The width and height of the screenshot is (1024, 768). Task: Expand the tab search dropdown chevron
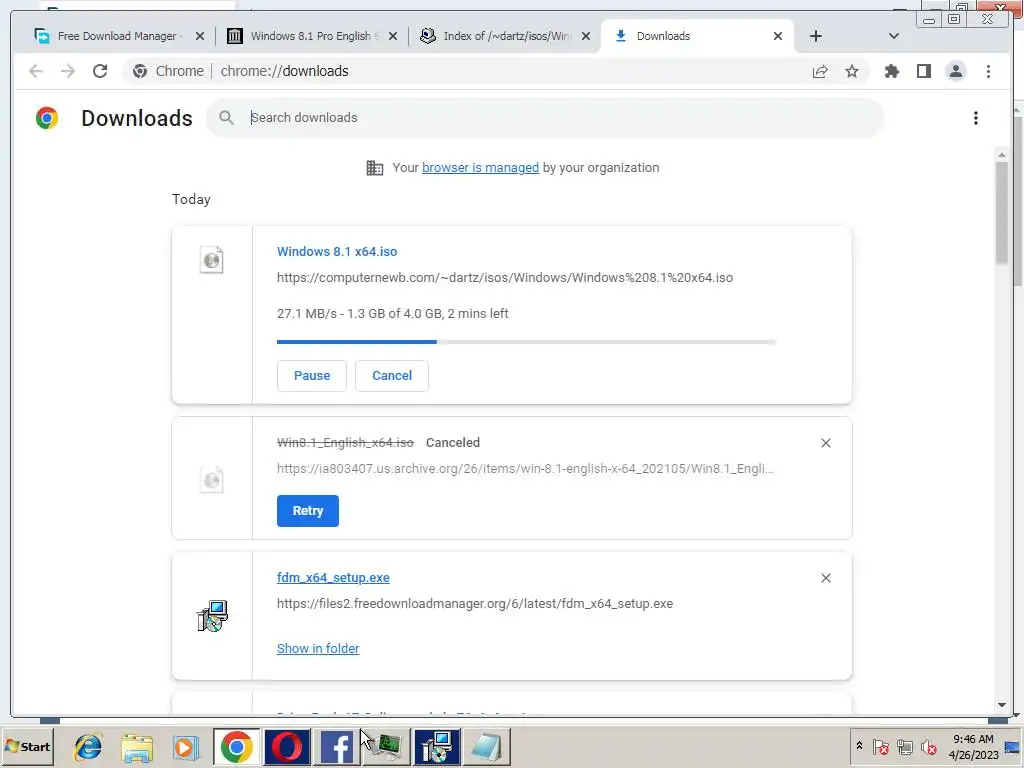click(894, 36)
